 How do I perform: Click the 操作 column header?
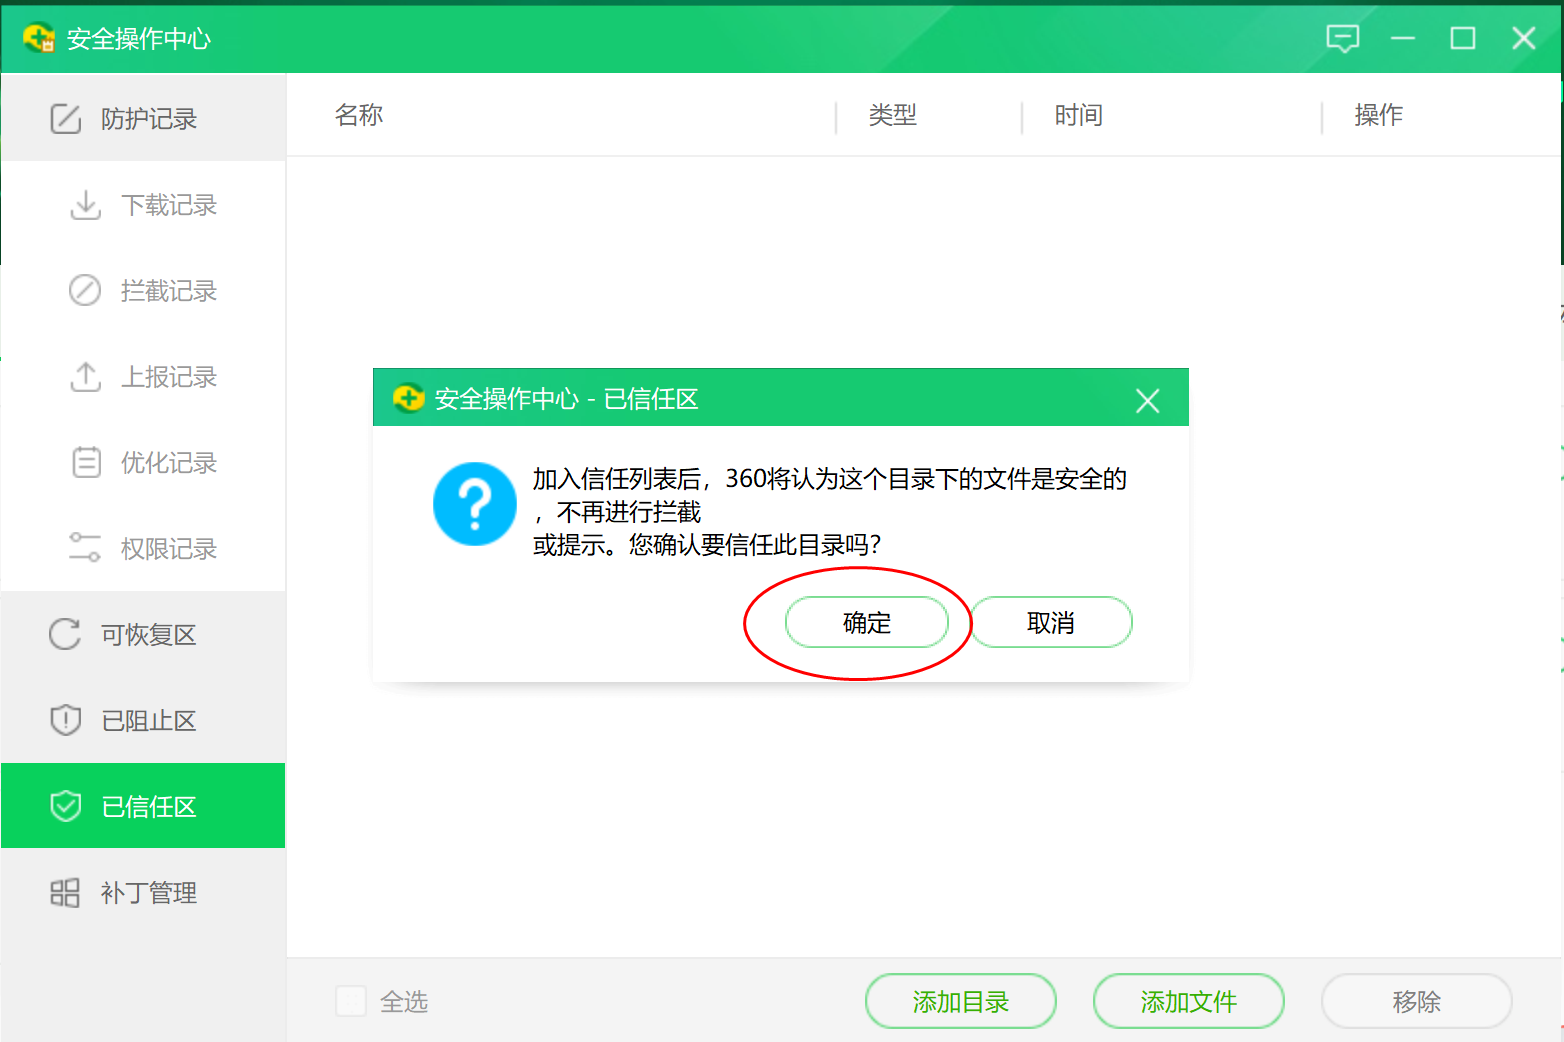(x=1379, y=115)
